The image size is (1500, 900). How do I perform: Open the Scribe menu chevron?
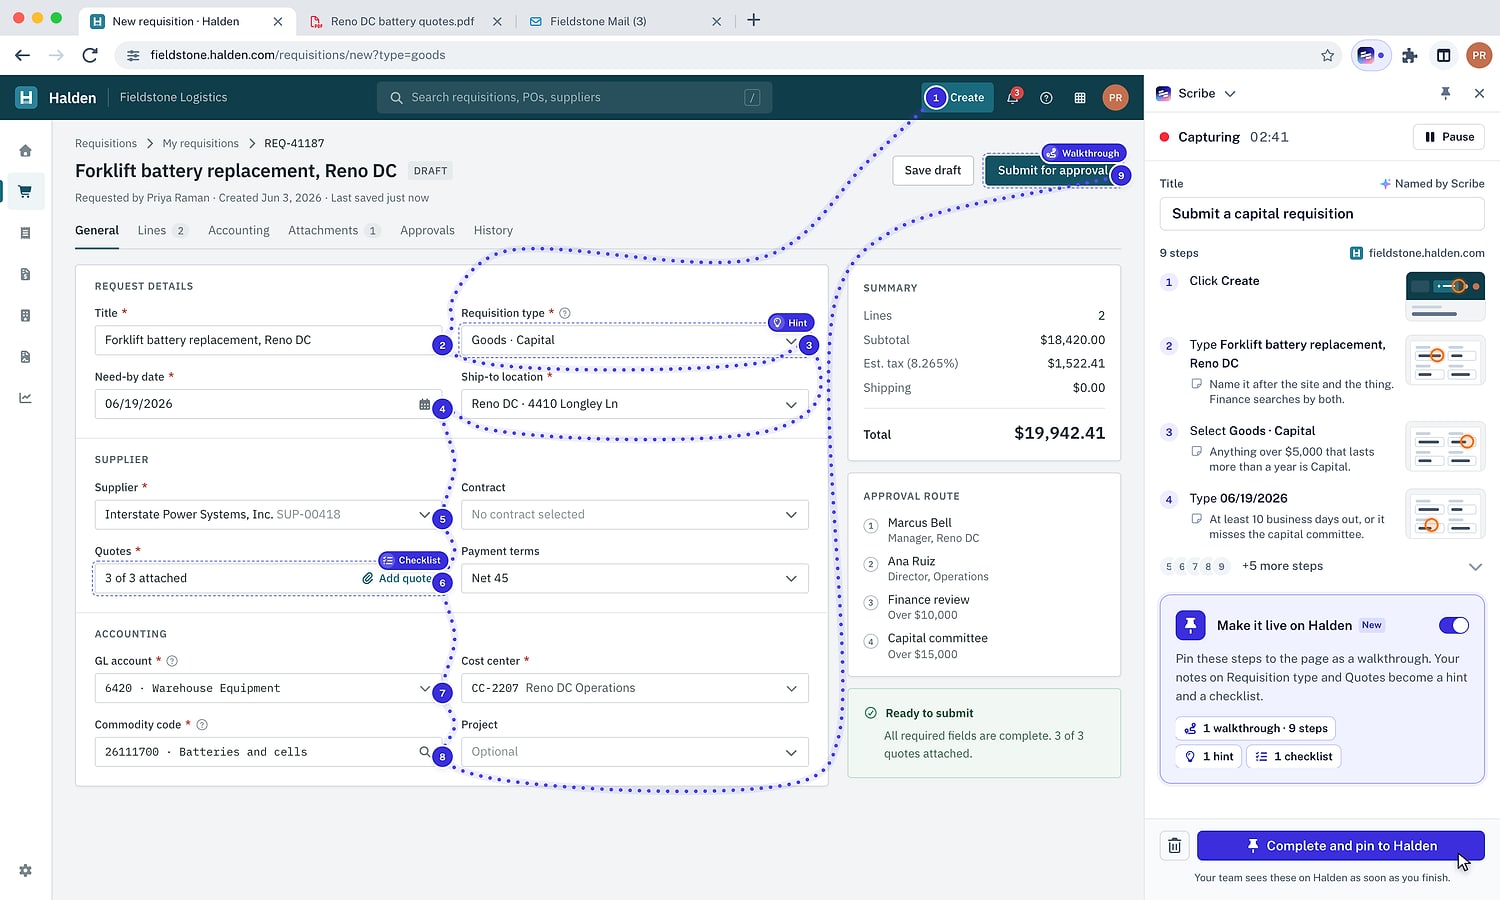click(1230, 93)
